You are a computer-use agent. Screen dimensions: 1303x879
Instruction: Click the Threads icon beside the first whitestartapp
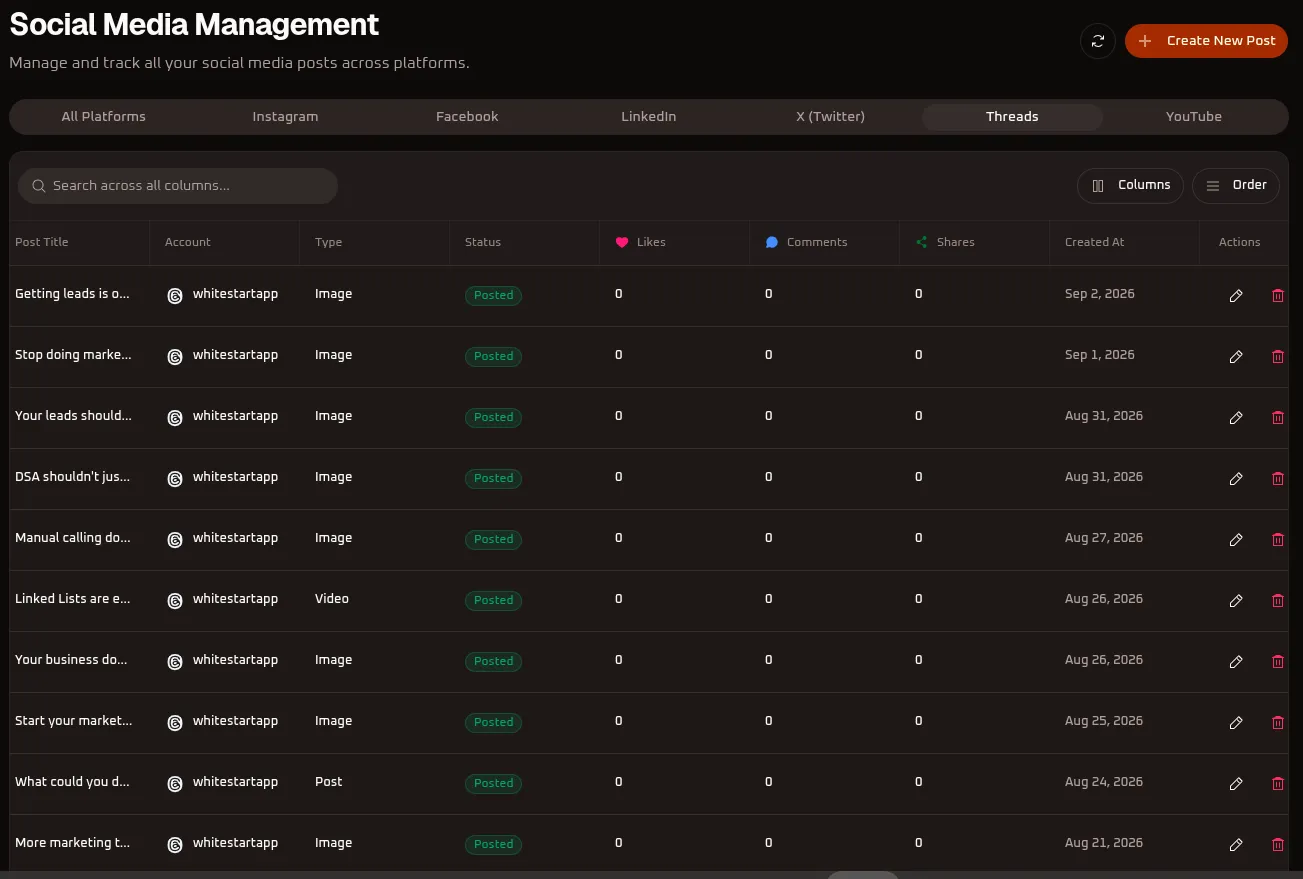(x=175, y=296)
